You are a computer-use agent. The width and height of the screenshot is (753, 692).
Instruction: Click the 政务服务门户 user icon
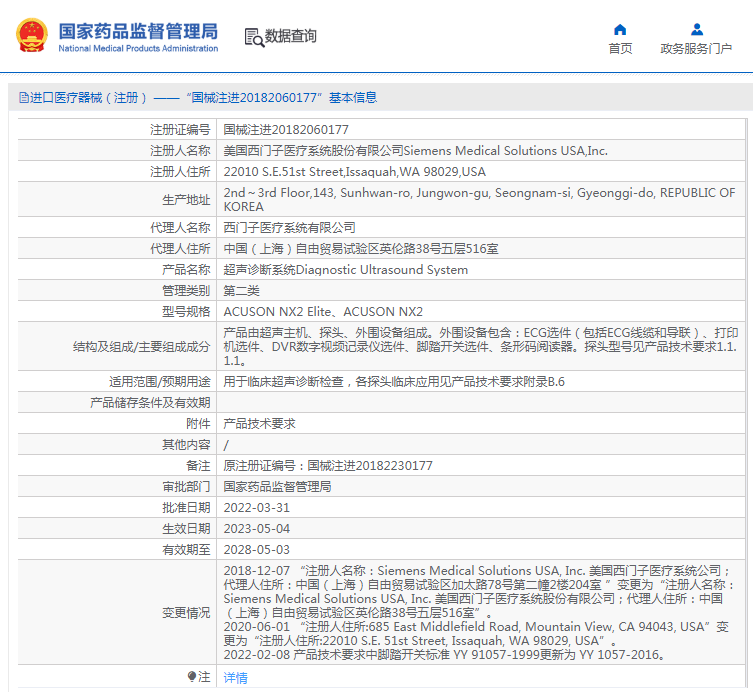tap(696, 30)
